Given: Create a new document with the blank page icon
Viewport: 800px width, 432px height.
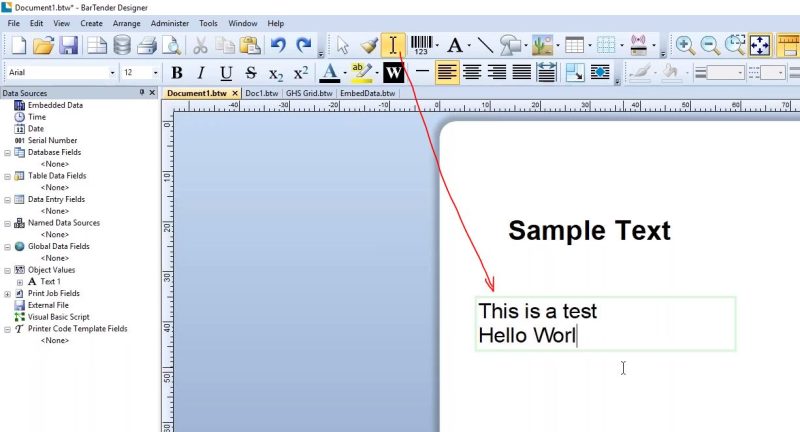Looking at the screenshot, I should (x=19, y=45).
